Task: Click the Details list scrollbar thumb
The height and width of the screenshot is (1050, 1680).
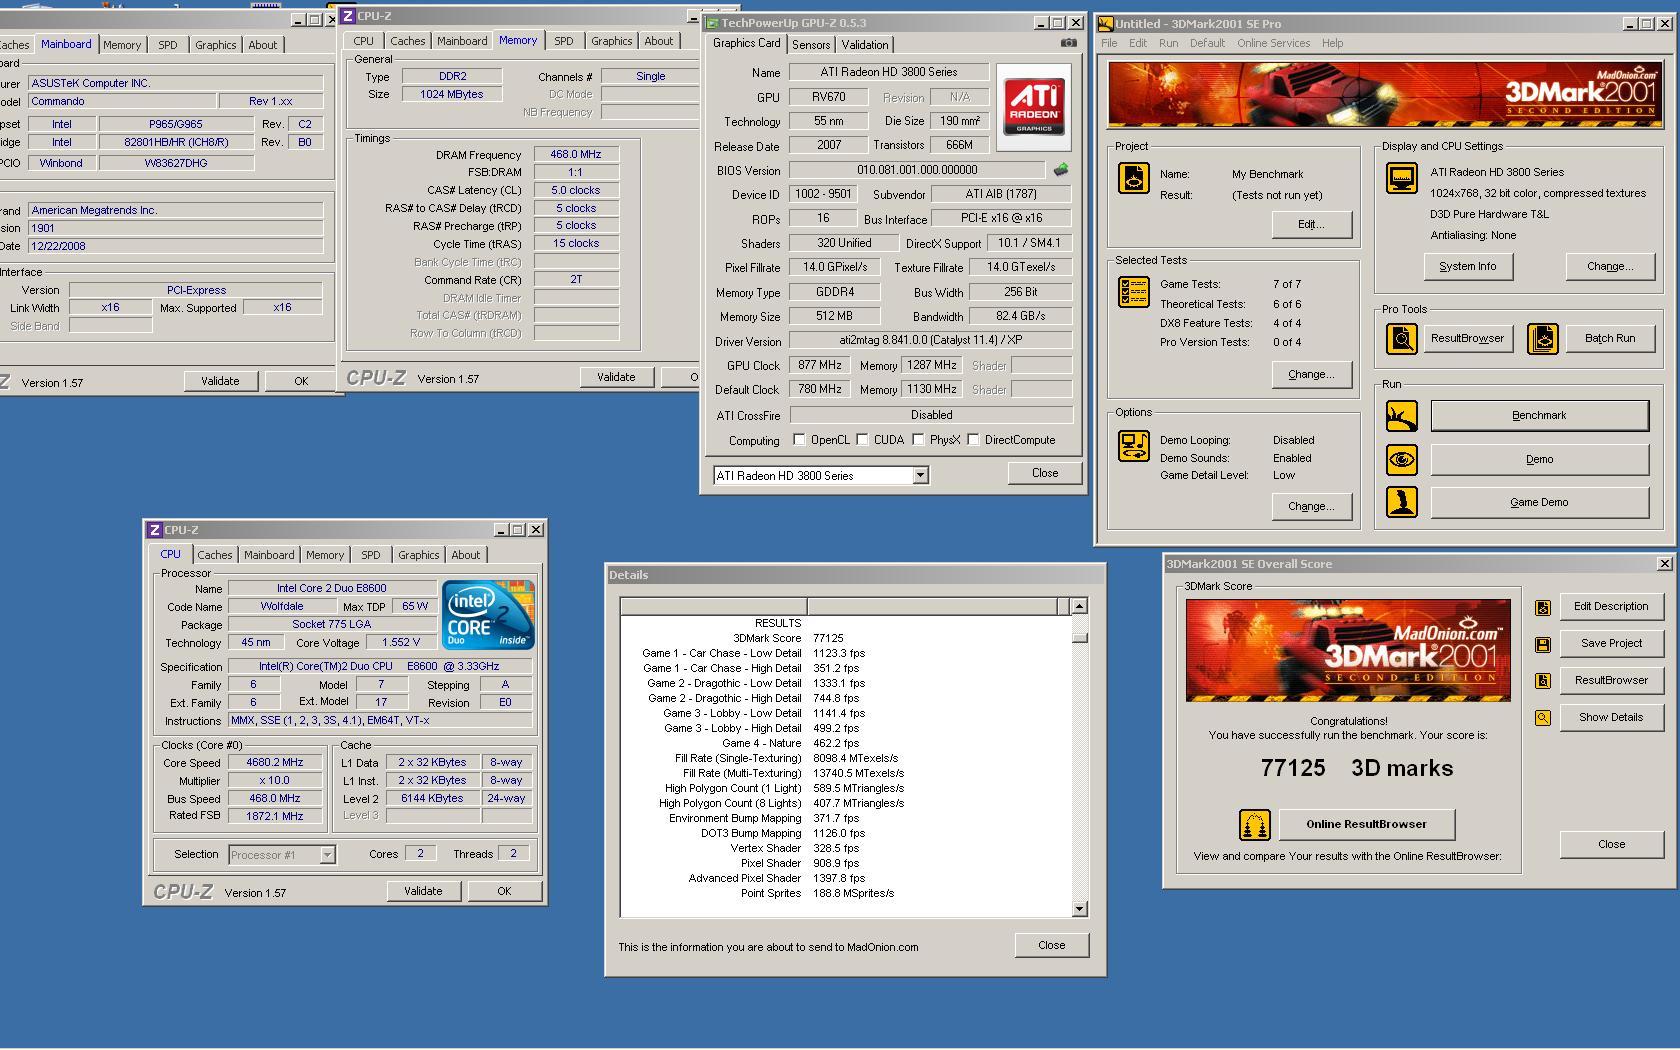Action: 1079,638
